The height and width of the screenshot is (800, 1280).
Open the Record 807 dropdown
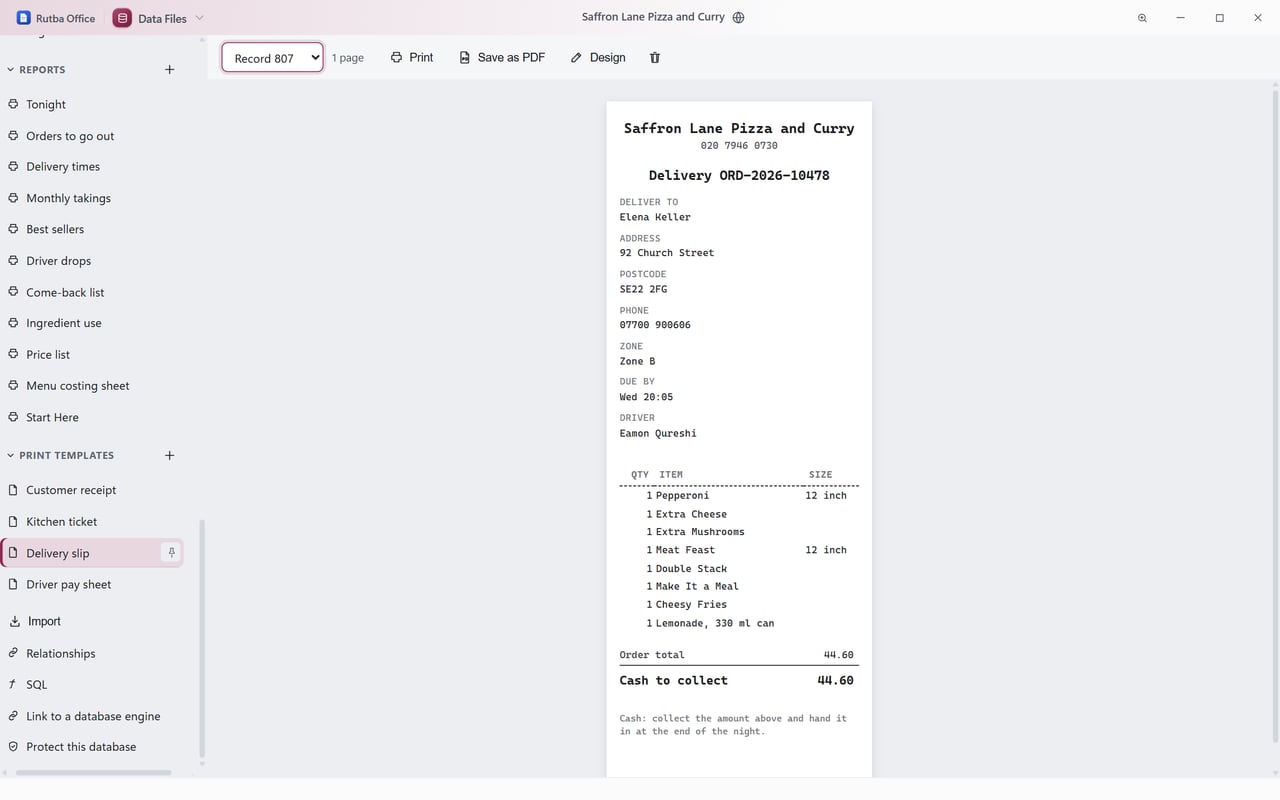pyautogui.click(x=272, y=58)
